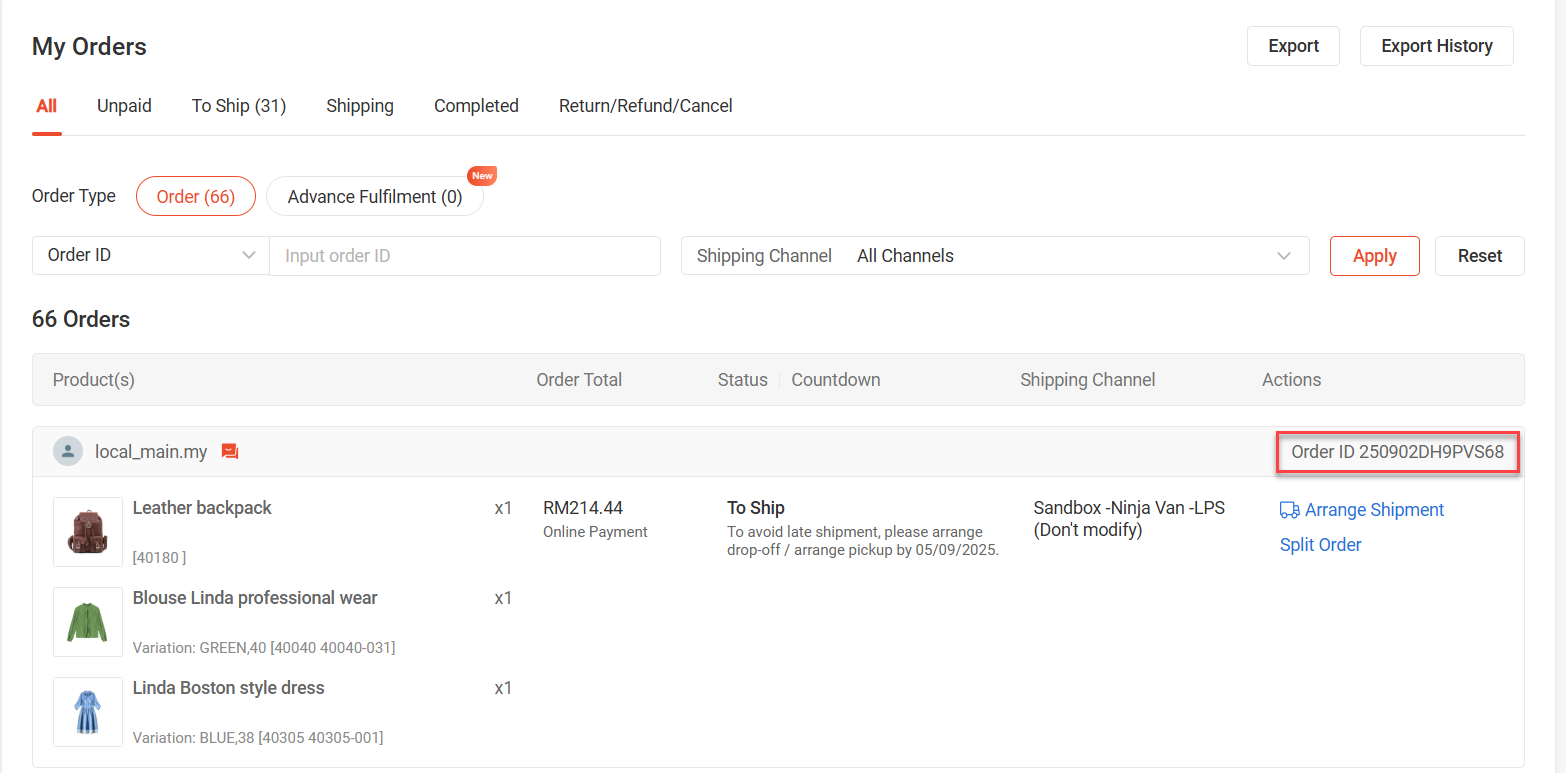Image resolution: width=1566 pixels, height=773 pixels.
Task: Select the Advance Fulfilment (0) order type
Action: [375, 197]
